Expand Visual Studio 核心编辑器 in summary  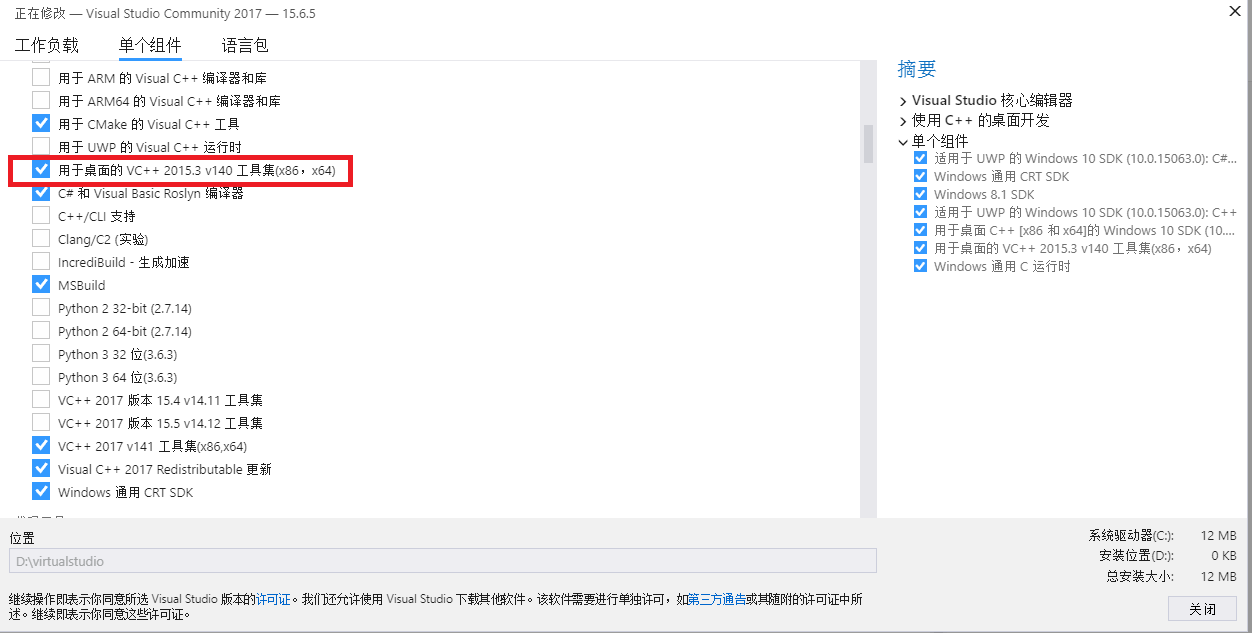(x=903, y=101)
